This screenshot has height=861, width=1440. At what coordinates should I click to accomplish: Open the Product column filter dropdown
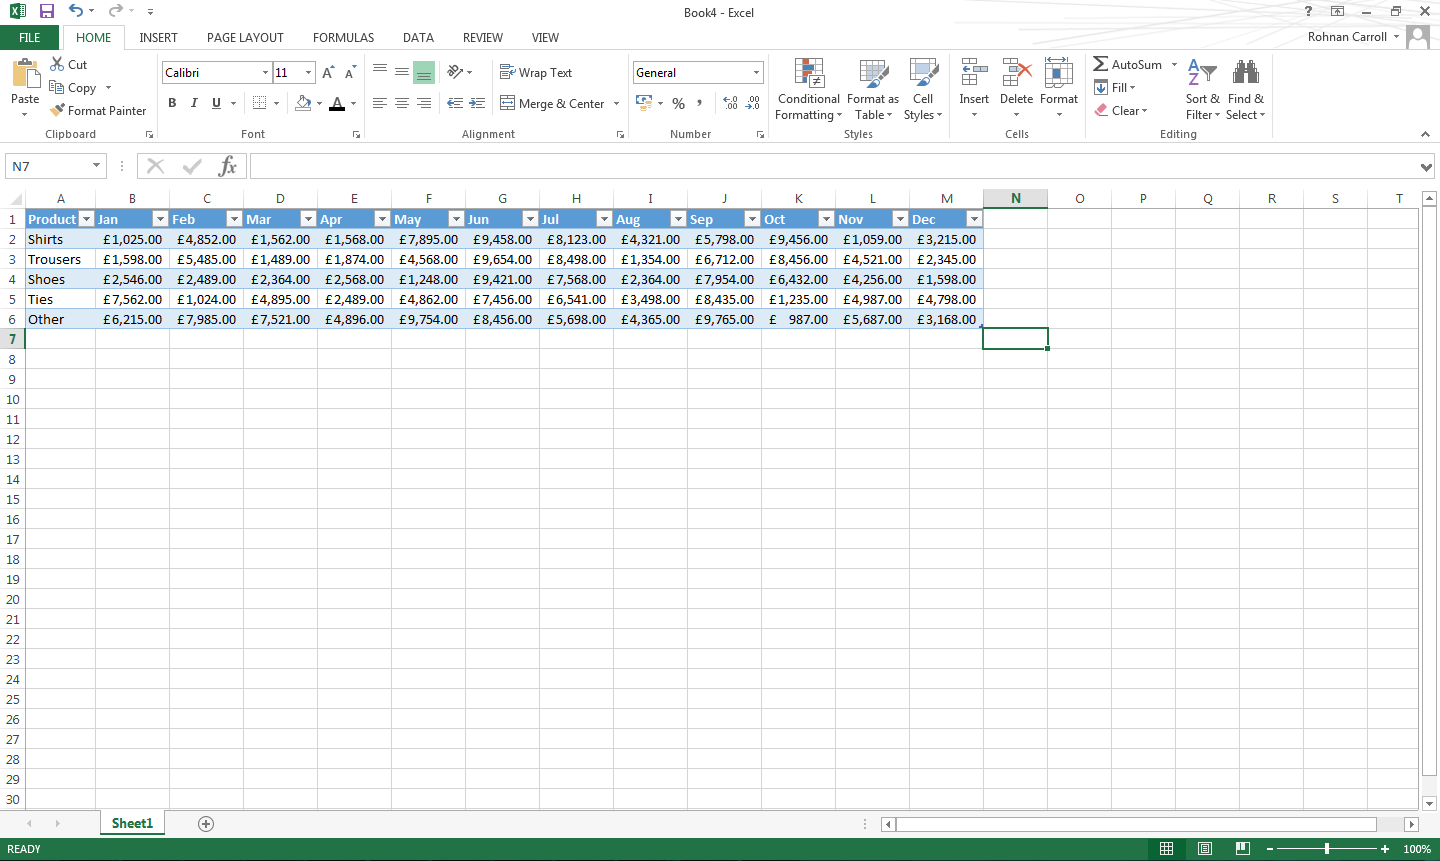[x=86, y=219]
